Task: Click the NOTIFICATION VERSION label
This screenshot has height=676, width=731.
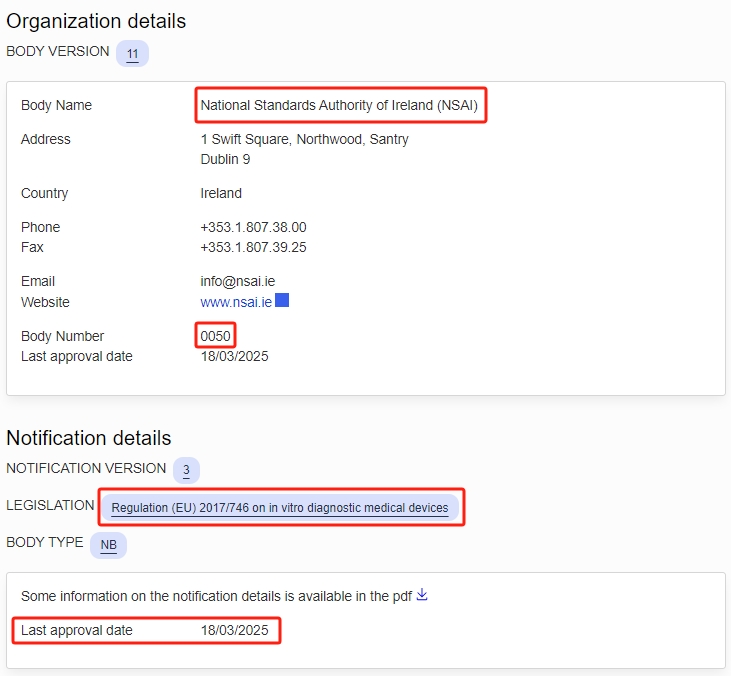Action: coord(86,468)
